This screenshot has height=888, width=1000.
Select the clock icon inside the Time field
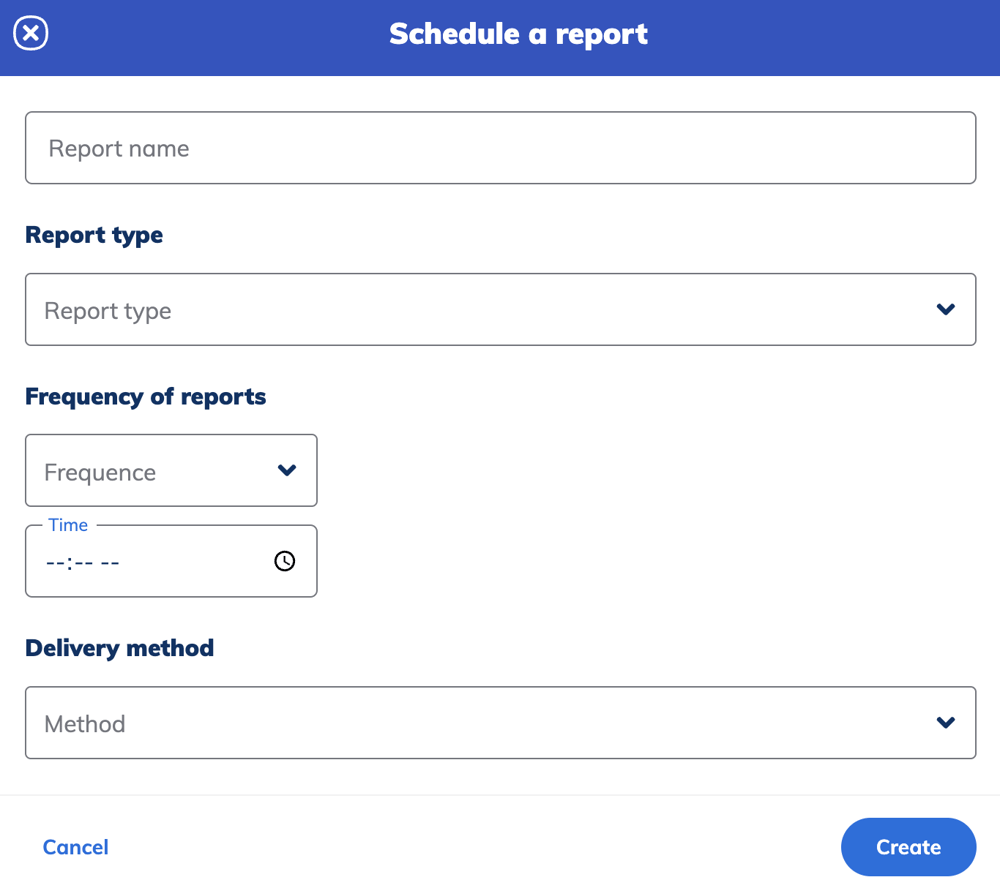(x=285, y=561)
